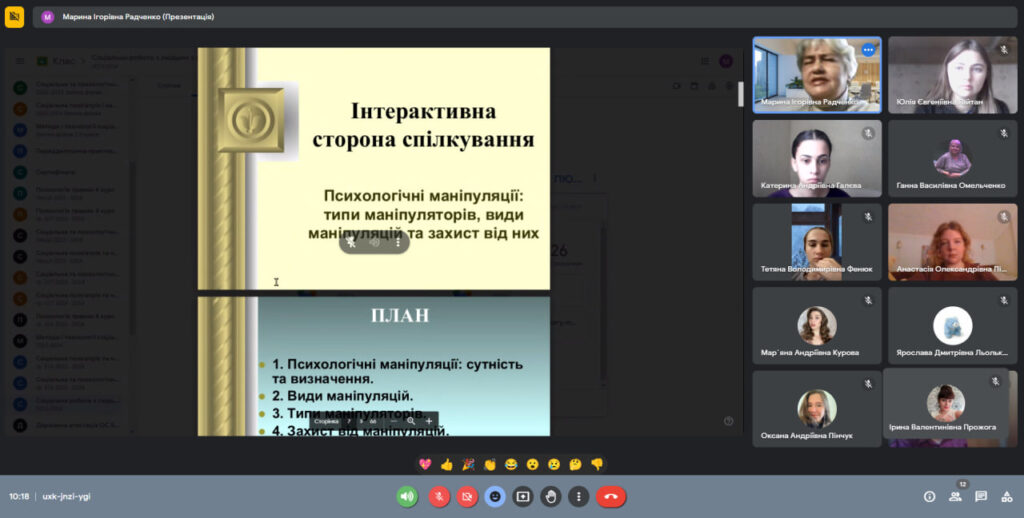This screenshot has width=1024, height=518.
Task: Open the chat panel
Action: (981, 496)
